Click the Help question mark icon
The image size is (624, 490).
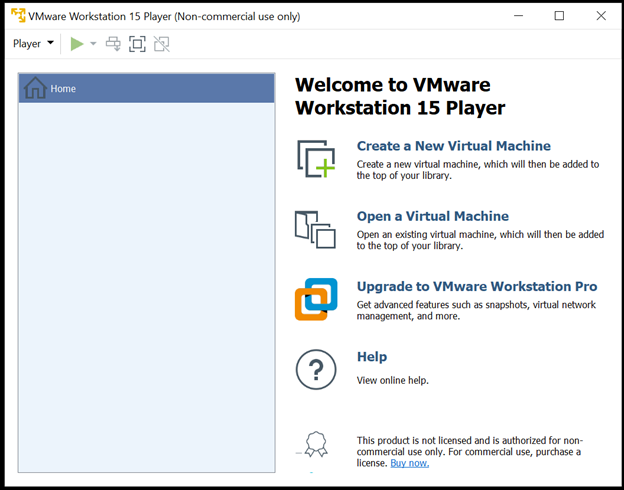point(316,370)
